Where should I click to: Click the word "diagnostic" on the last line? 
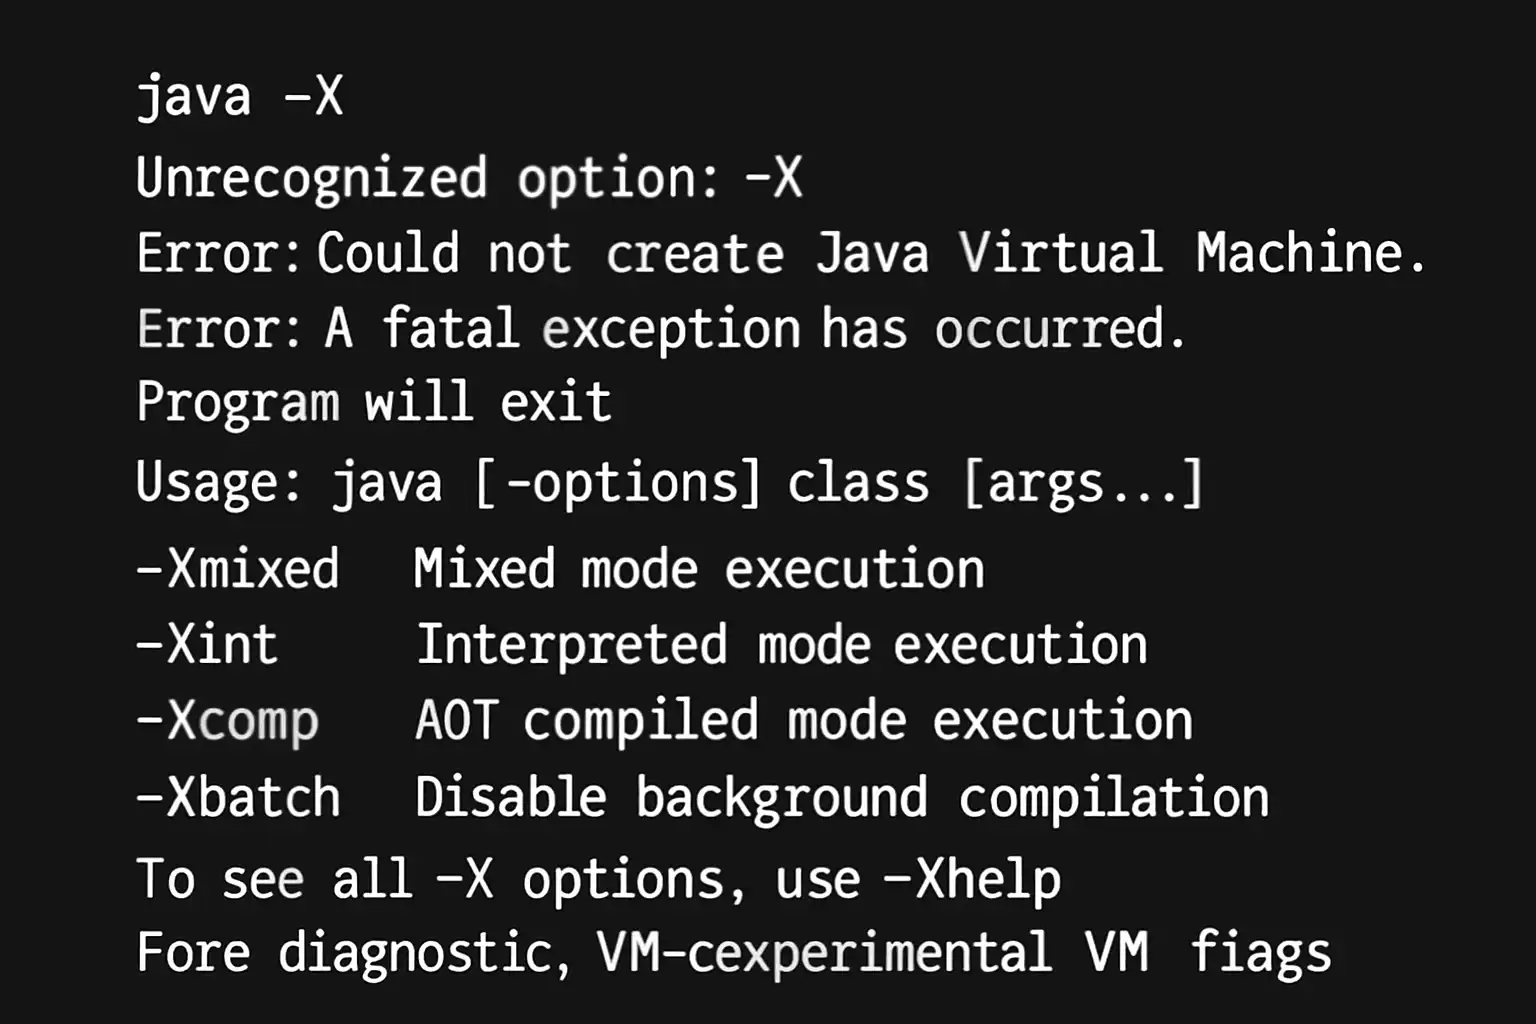tap(416, 952)
